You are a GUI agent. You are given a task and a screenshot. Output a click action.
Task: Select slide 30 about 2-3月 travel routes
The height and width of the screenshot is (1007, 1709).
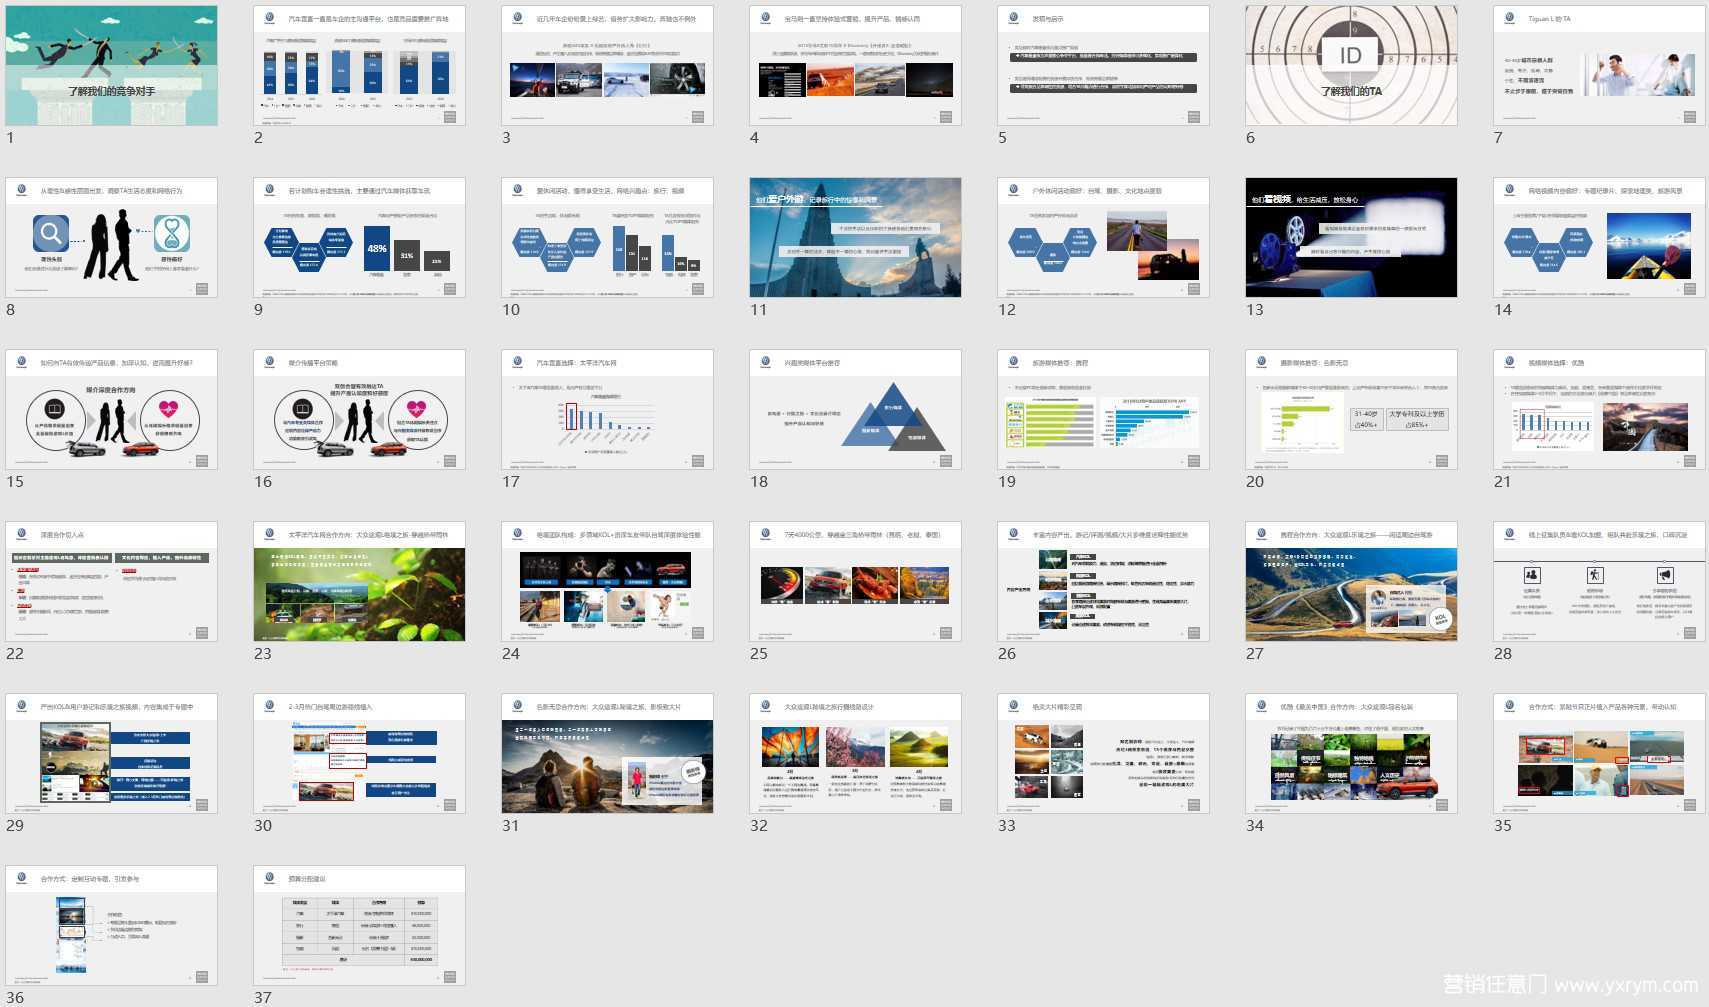point(359,753)
